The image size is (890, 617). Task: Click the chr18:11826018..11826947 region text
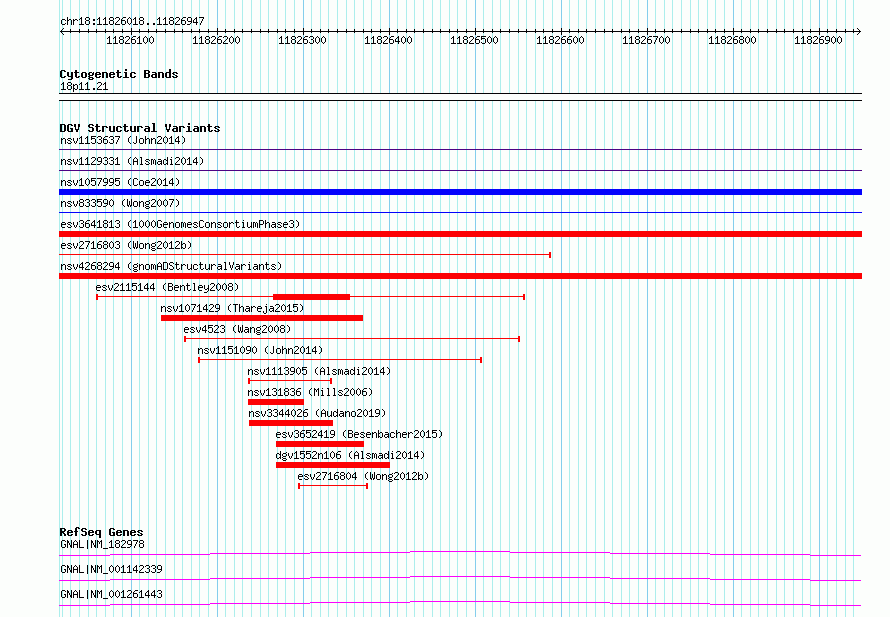point(132,22)
